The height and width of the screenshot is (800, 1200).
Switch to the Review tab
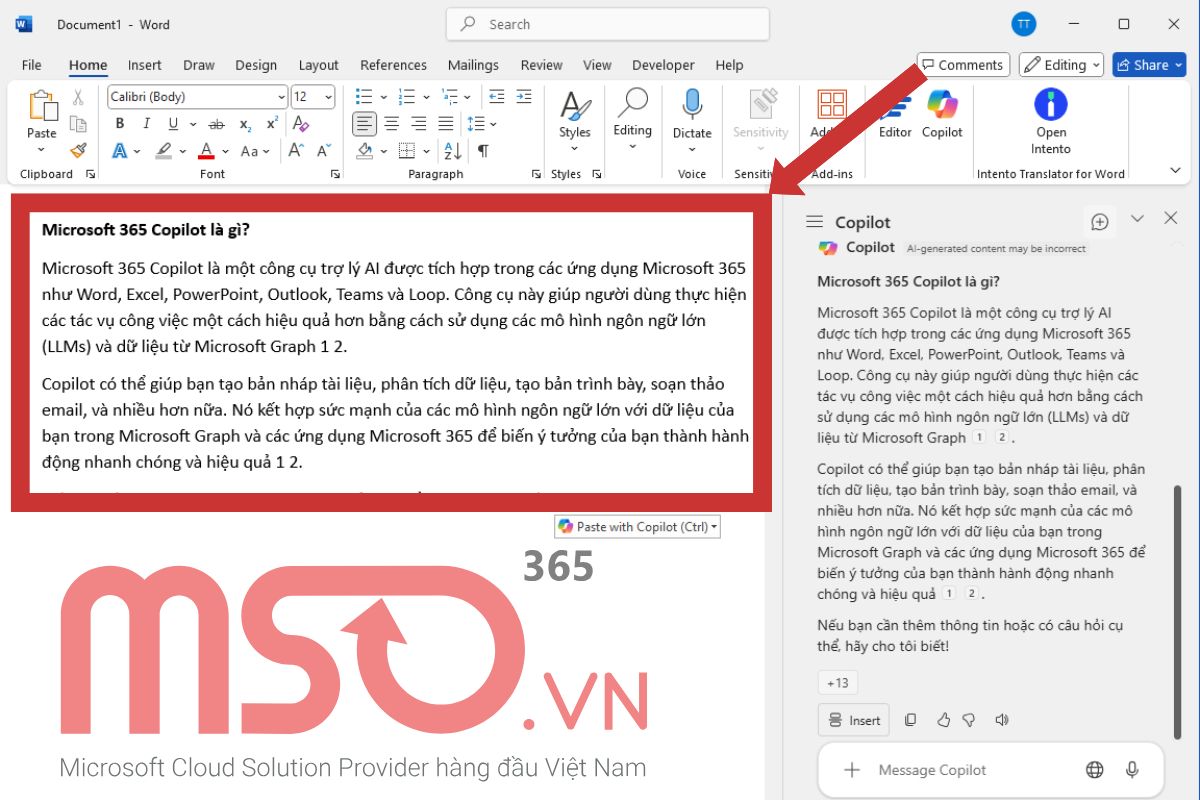541,65
